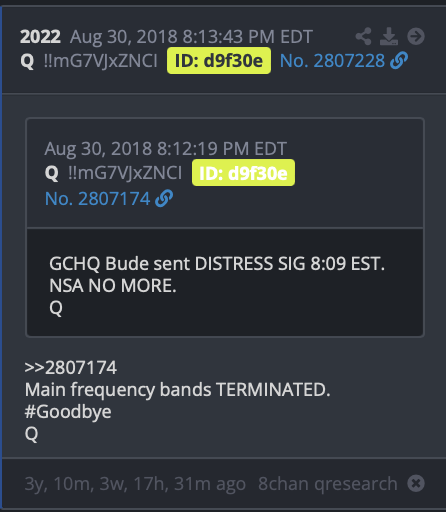Click the download icon in post header

pos(389,36)
